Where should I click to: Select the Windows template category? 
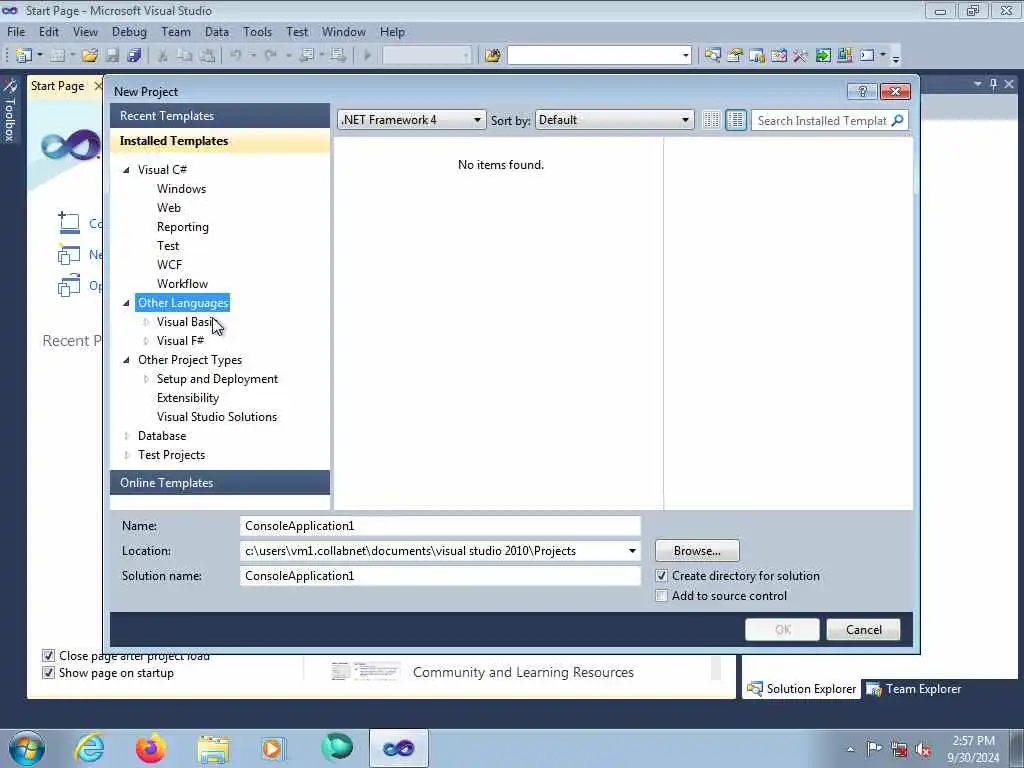point(182,189)
